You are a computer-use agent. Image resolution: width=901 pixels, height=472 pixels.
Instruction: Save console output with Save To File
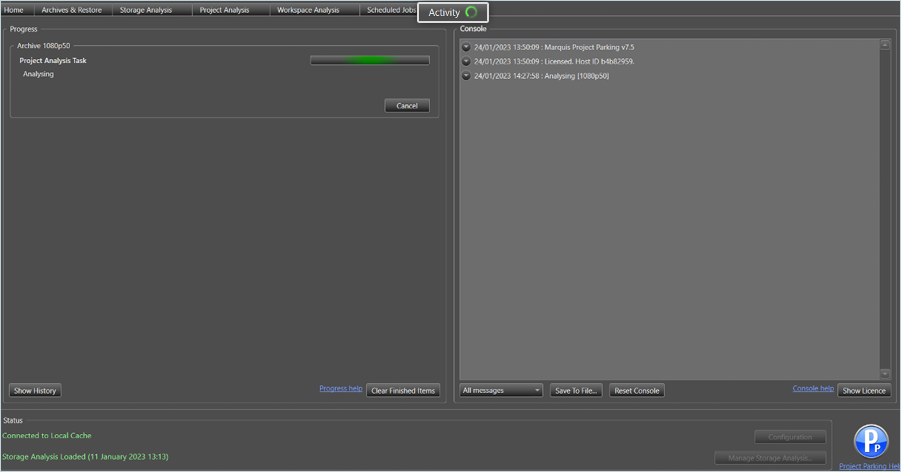pos(576,390)
